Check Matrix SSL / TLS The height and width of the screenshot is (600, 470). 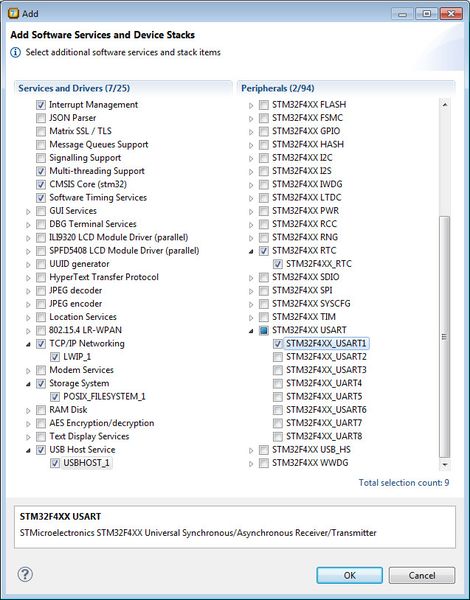41,131
